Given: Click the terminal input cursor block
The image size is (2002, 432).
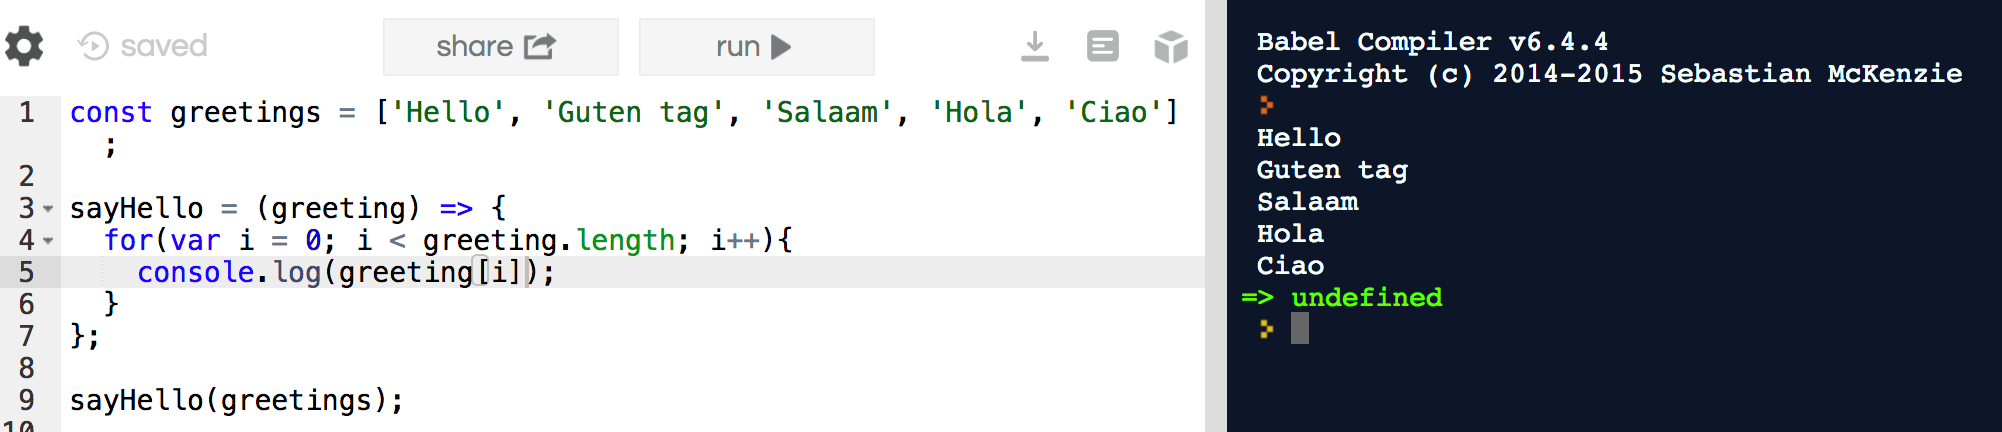Looking at the screenshot, I should tap(1300, 328).
